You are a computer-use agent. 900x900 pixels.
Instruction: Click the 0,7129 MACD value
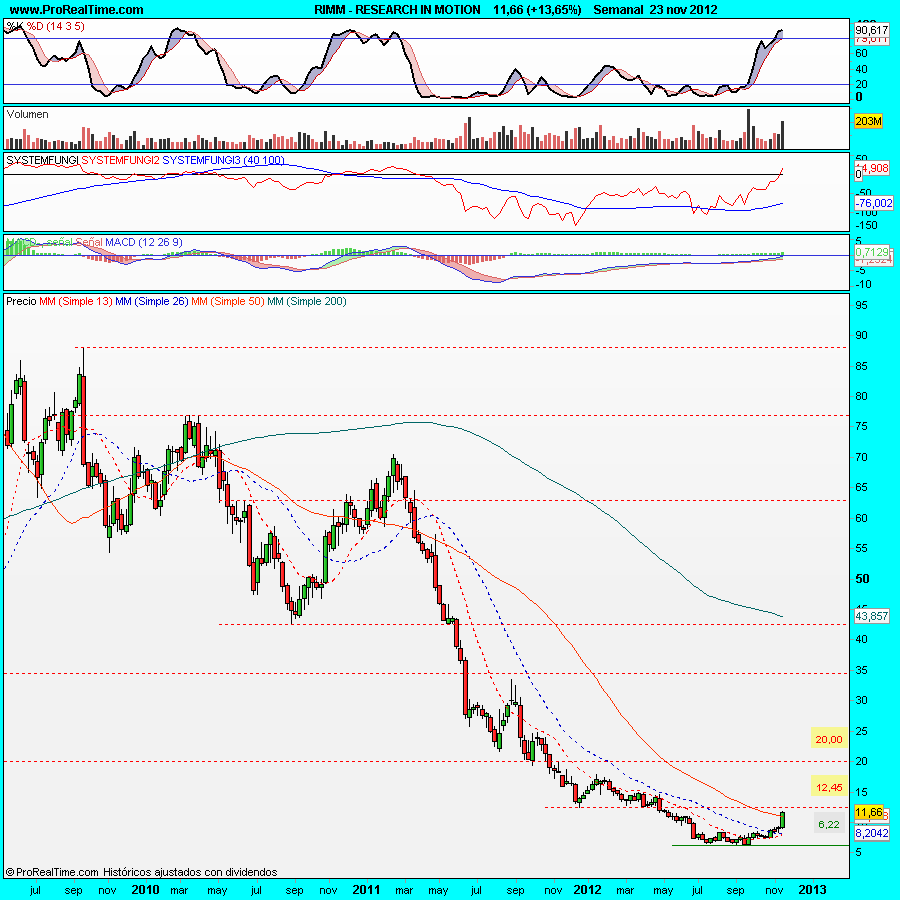point(872,251)
